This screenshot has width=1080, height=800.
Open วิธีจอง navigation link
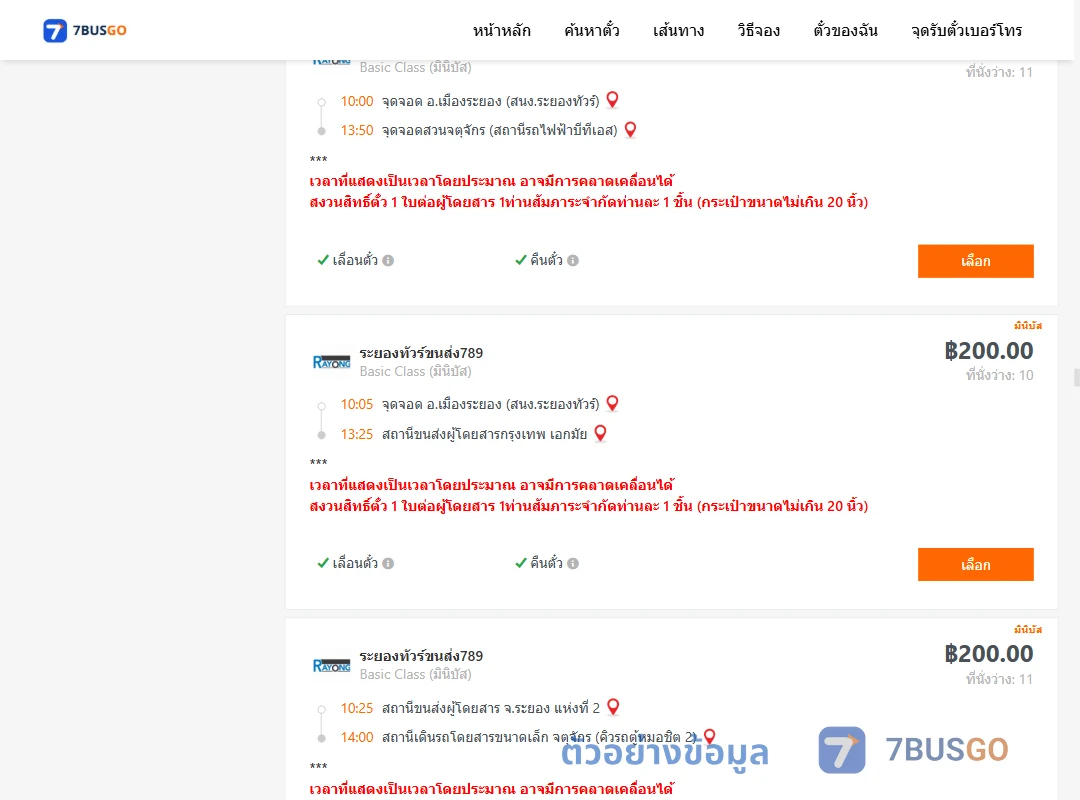(x=758, y=30)
